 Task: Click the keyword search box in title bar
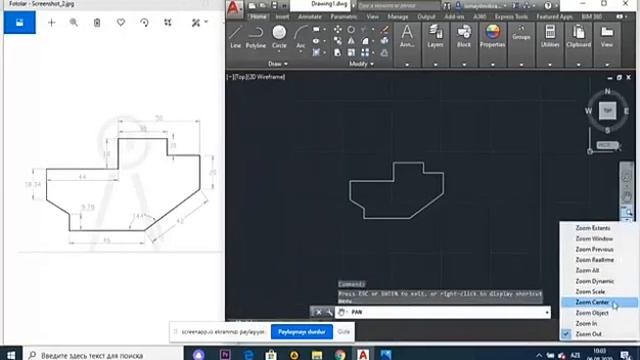398,6
